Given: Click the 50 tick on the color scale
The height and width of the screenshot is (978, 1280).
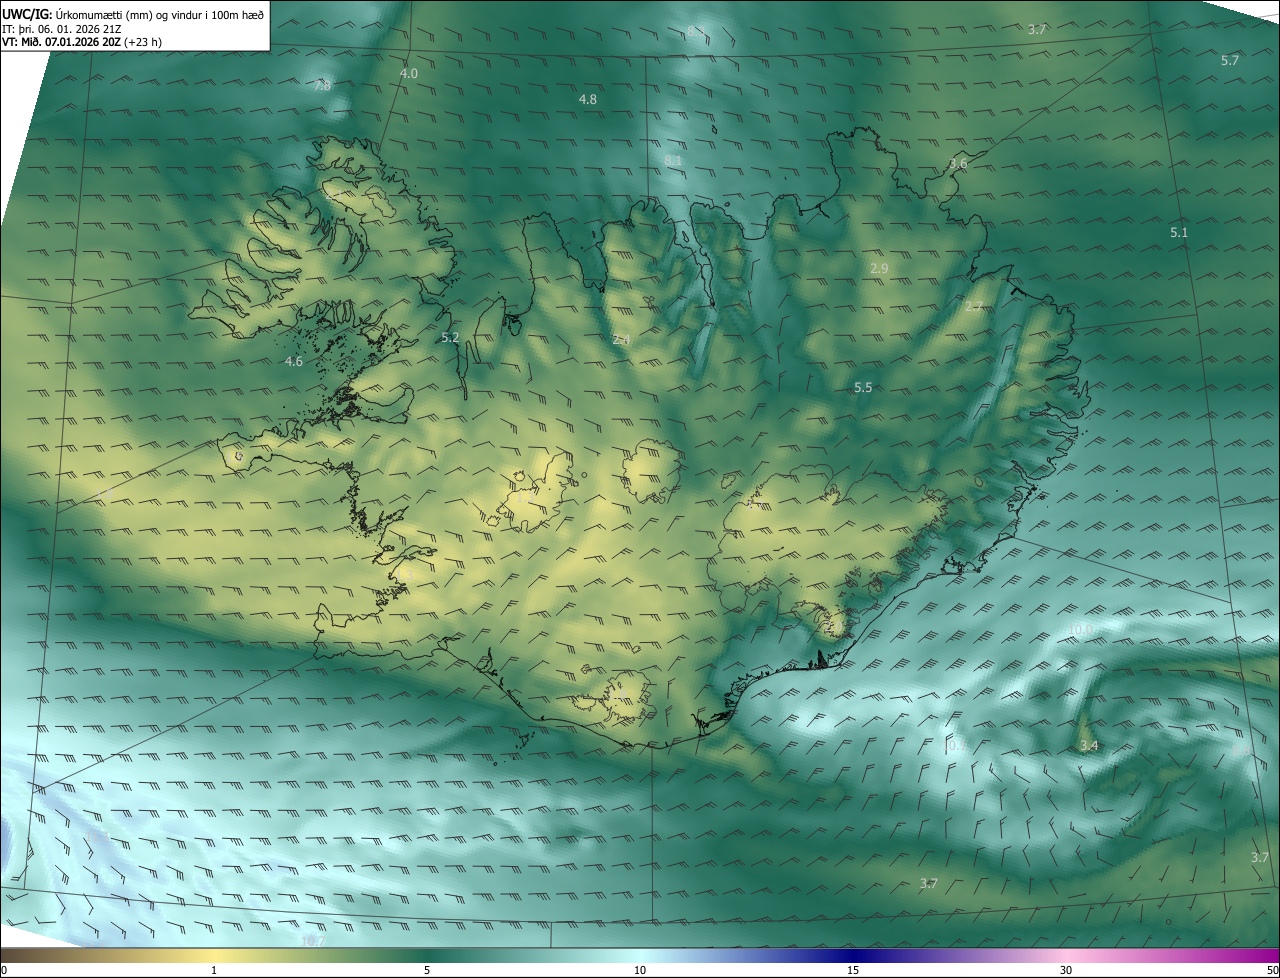Looking at the screenshot, I should point(1272,970).
